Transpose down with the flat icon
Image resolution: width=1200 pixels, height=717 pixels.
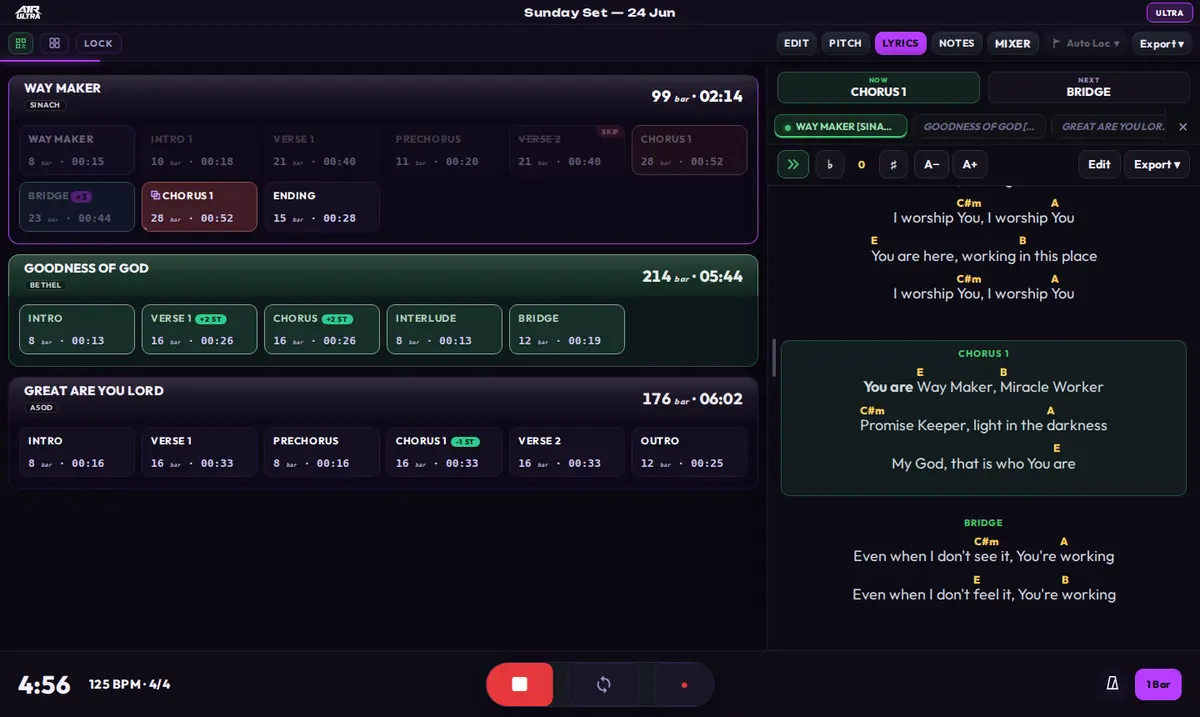point(830,164)
